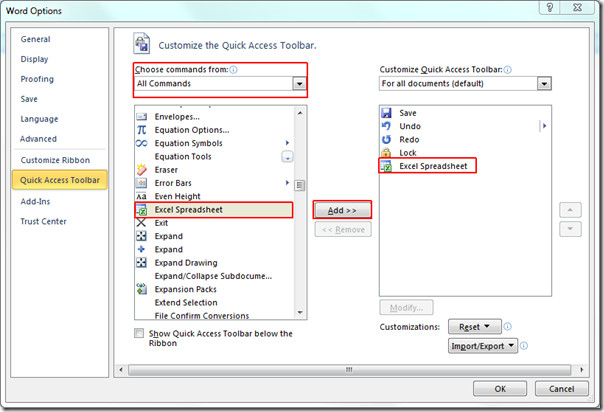Image resolution: width=604 pixels, height=412 pixels.
Task: Click the Cancel button
Action: pyautogui.click(x=562, y=389)
